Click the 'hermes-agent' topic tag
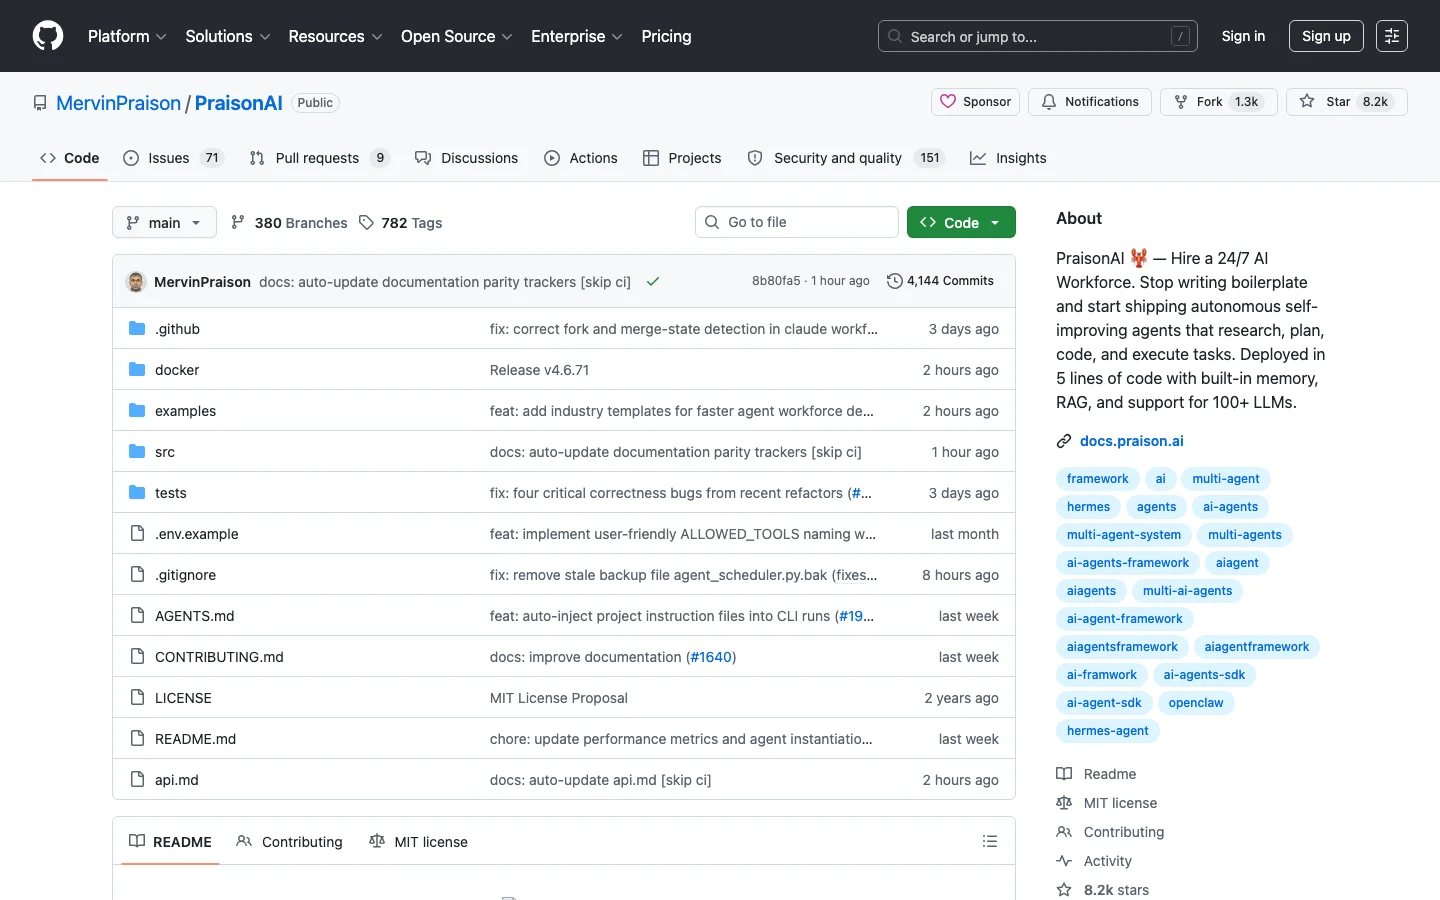The image size is (1440, 900). (1108, 731)
